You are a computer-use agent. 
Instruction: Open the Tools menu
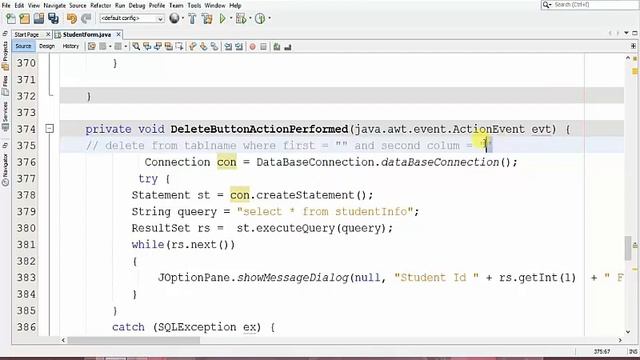[194, 6]
